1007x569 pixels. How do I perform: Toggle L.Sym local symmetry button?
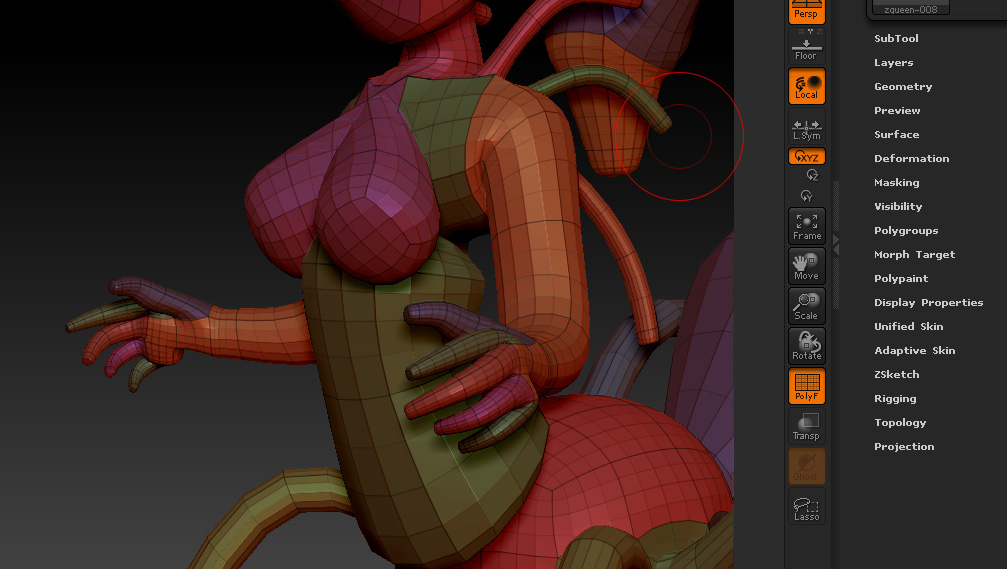pyautogui.click(x=806, y=126)
